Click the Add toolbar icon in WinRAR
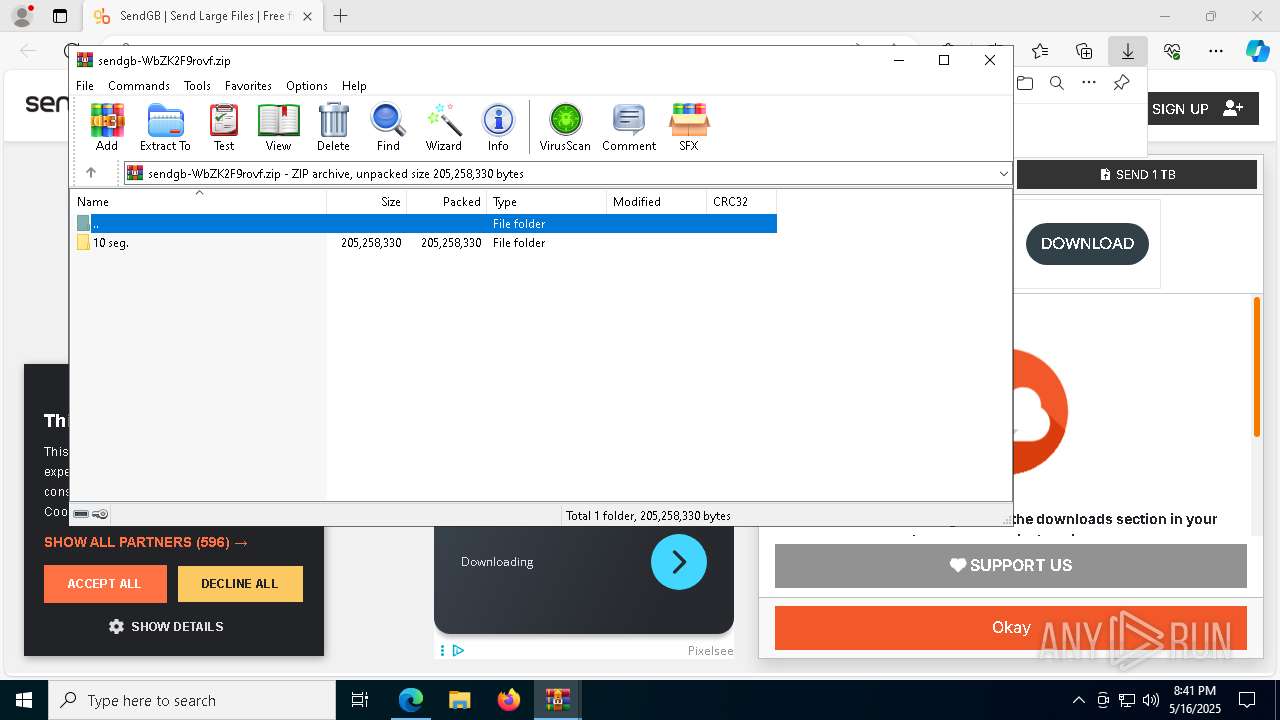 pos(107,127)
